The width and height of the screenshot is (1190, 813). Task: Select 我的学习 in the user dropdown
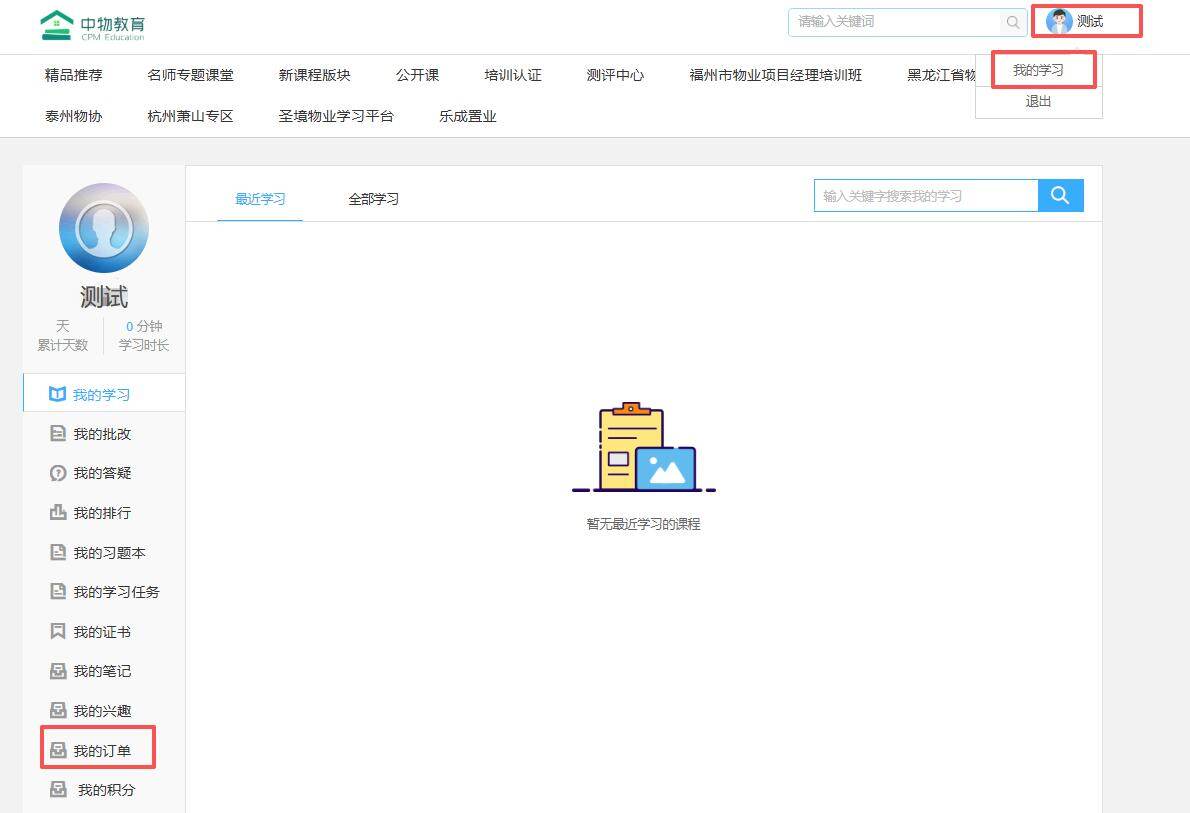click(1038, 70)
